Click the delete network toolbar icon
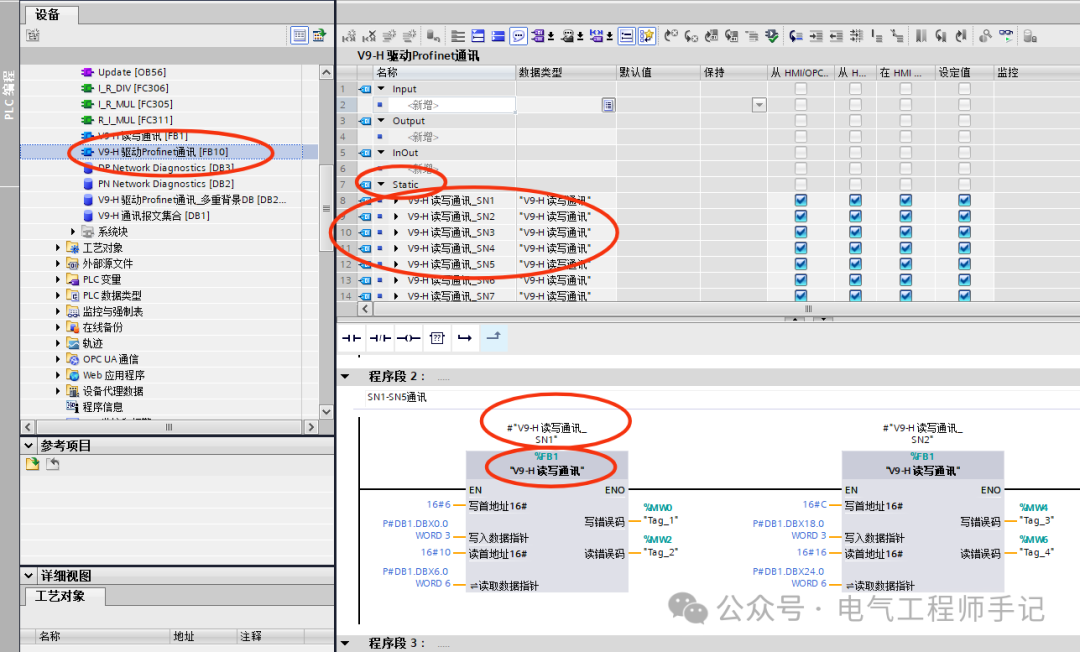 click(x=369, y=36)
